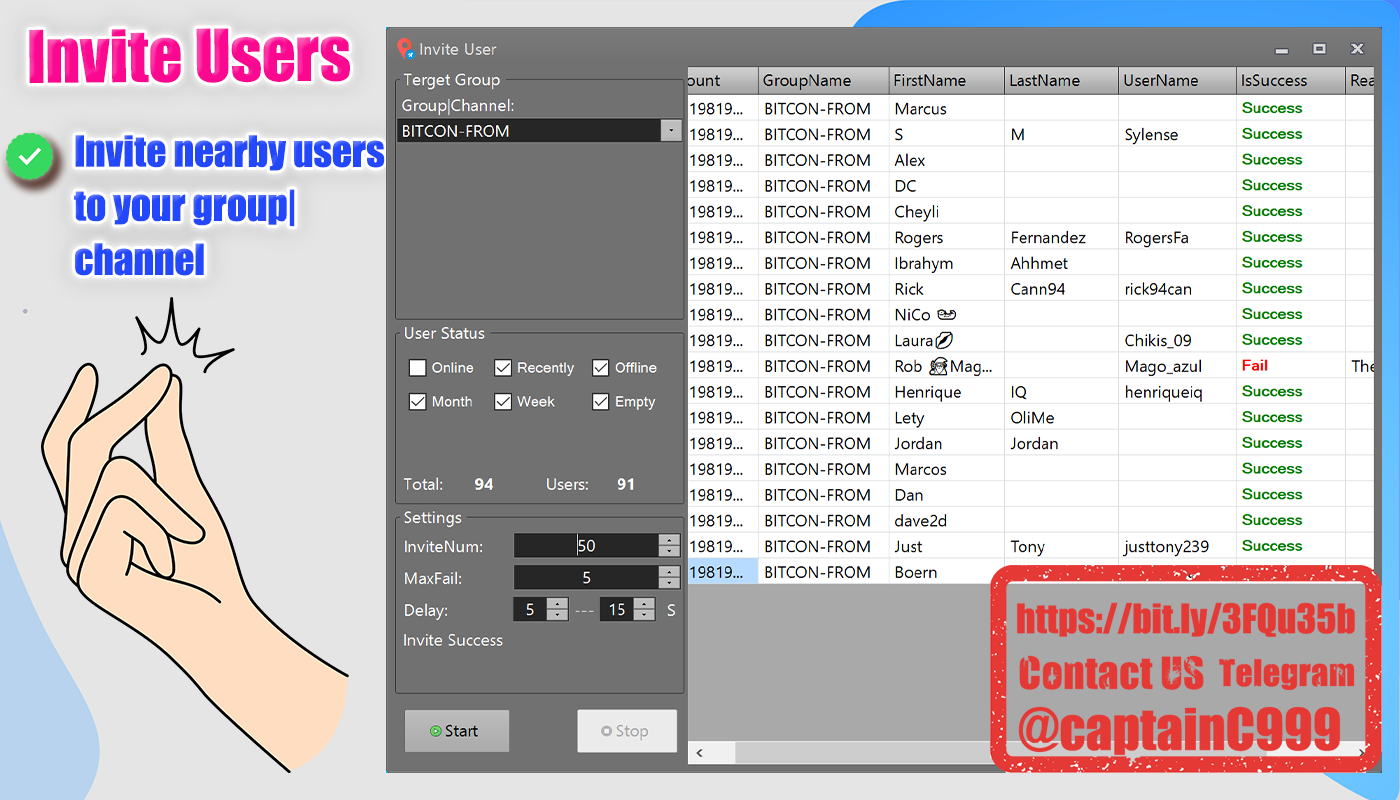The image size is (1400, 800).
Task: Increase InviteNum with its up arrow
Action: 669,540
